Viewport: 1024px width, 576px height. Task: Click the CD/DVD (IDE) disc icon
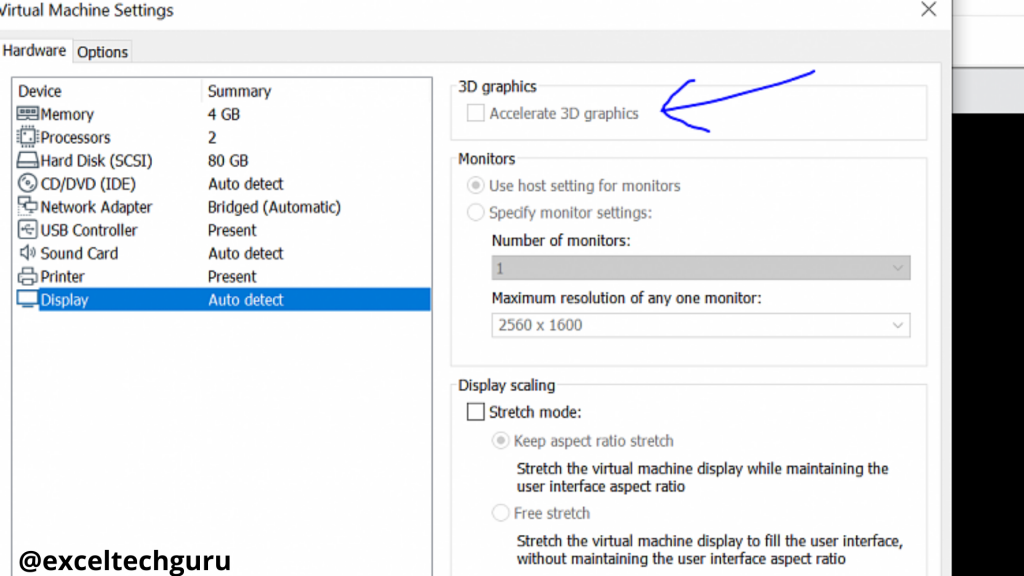tap(27, 184)
